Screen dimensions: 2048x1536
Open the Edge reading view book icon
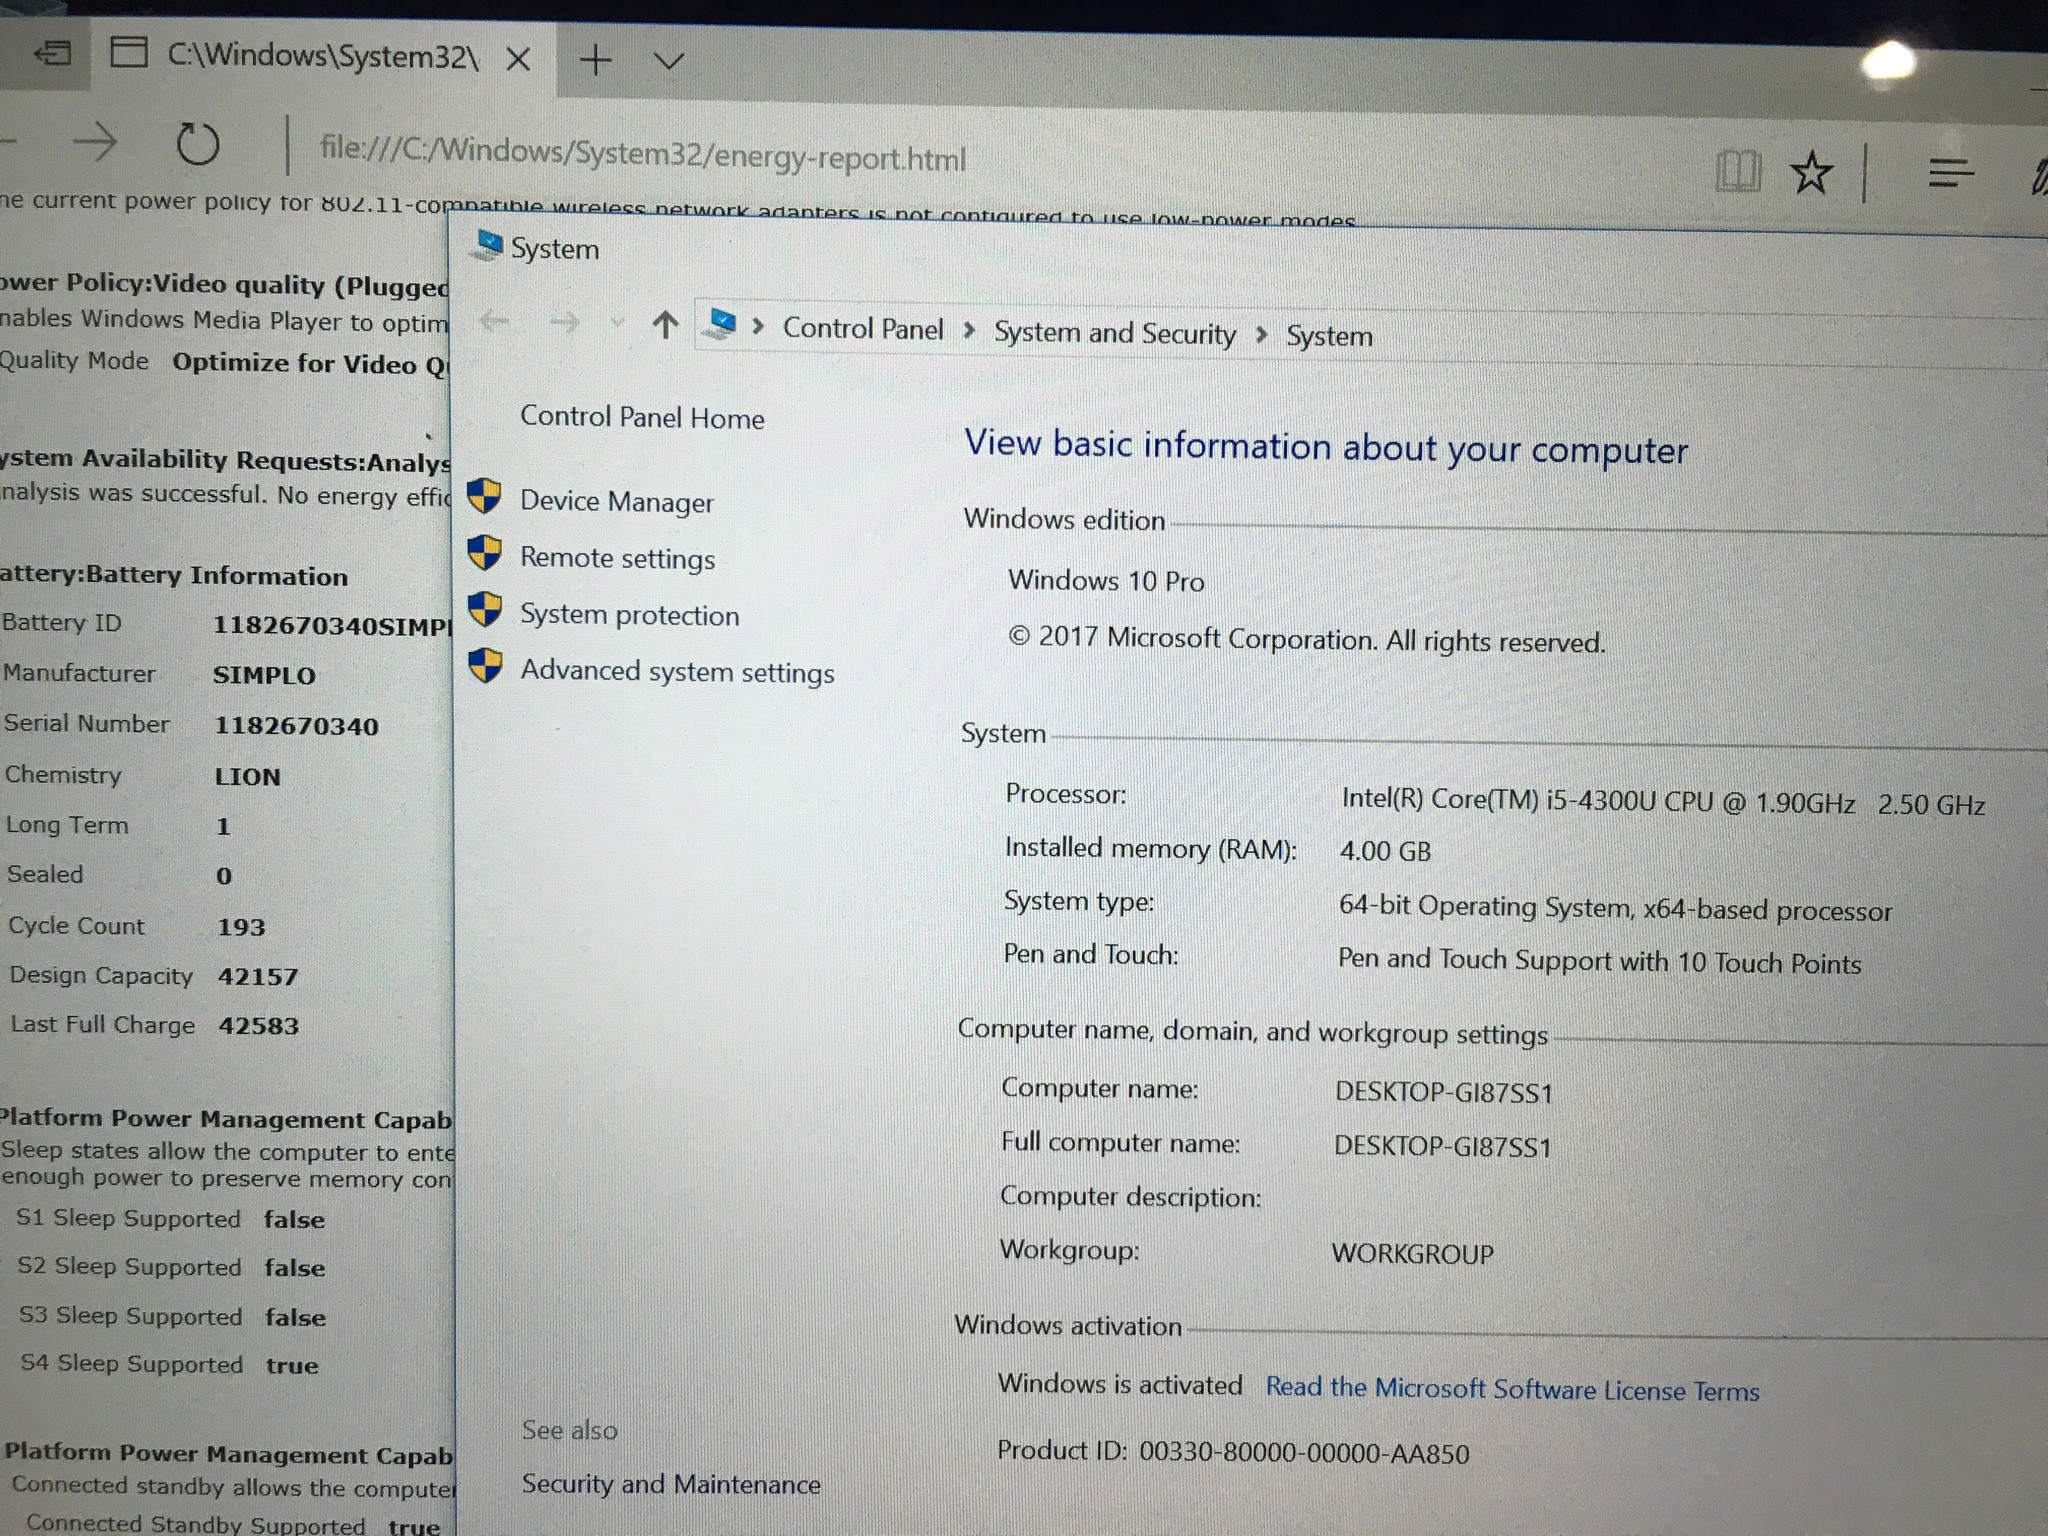click(x=1738, y=171)
